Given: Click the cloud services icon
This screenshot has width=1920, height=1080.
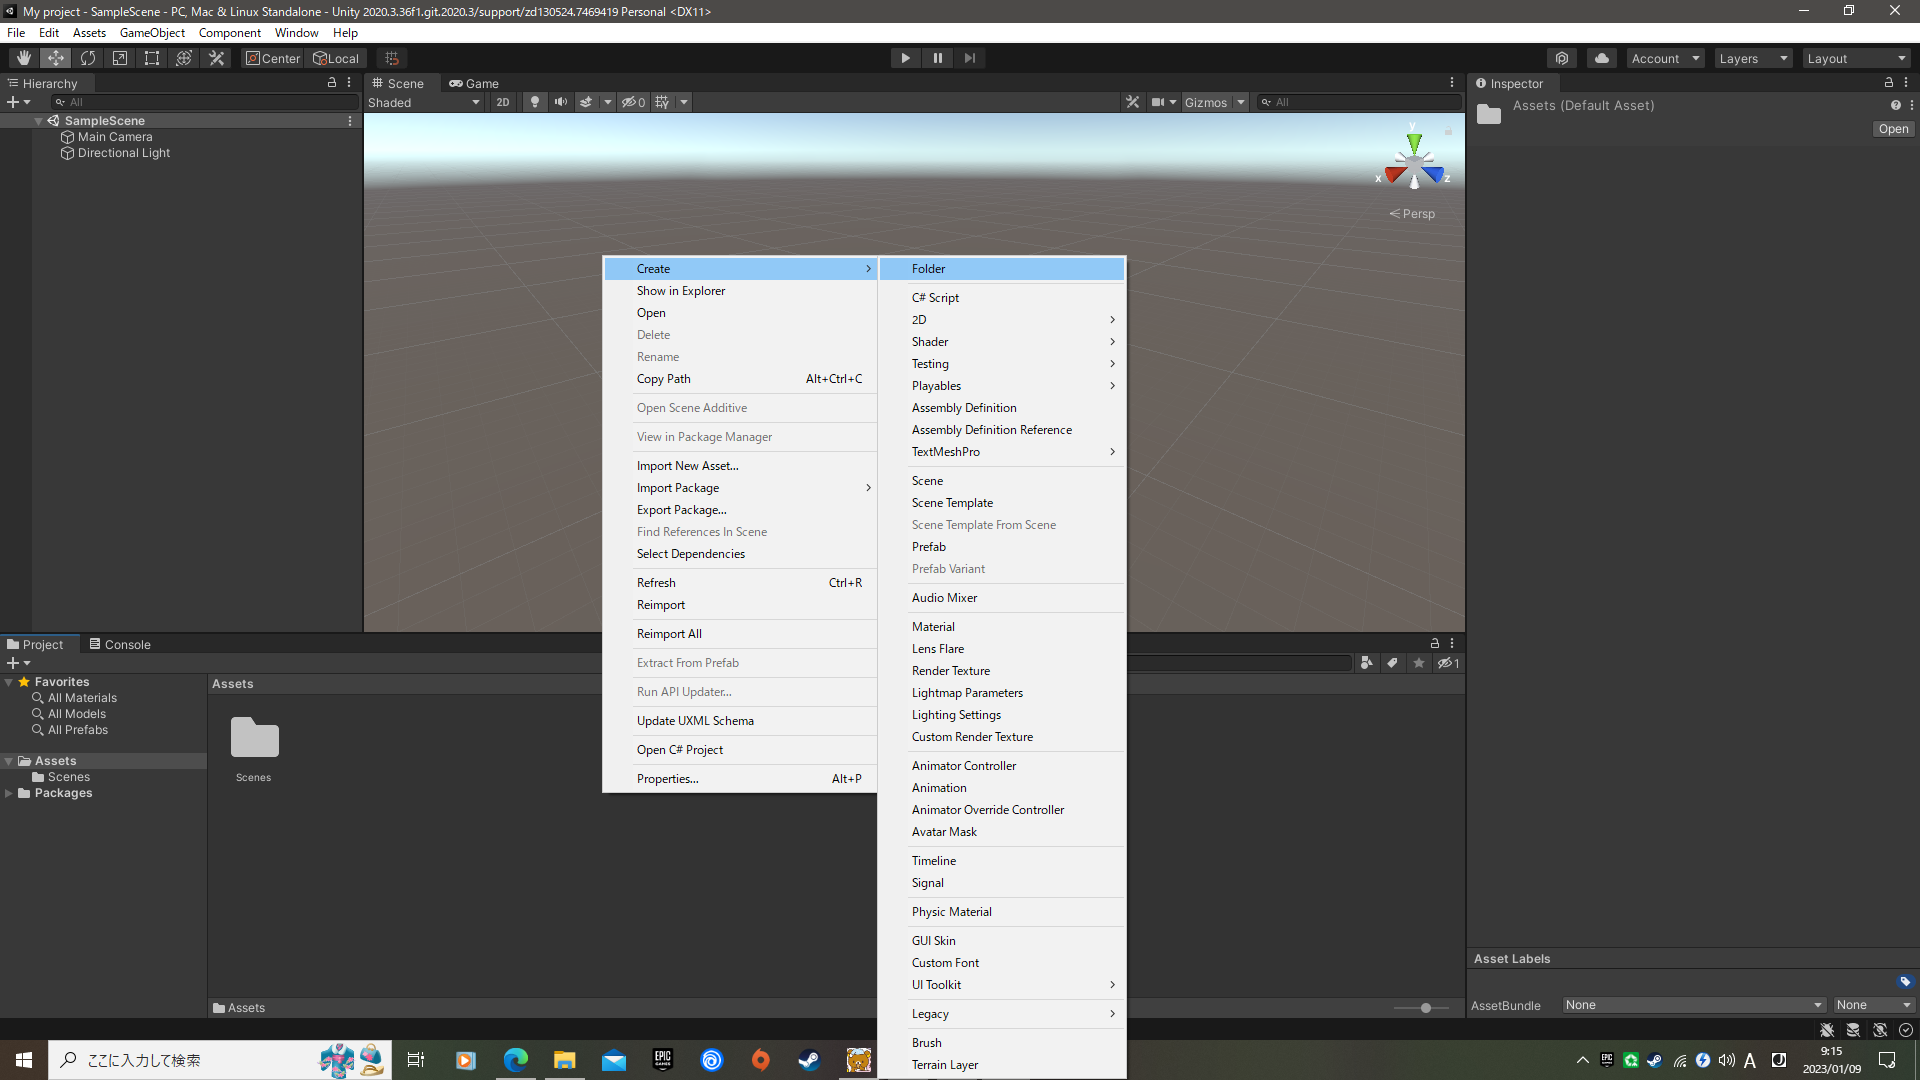Looking at the screenshot, I should pos(1602,58).
